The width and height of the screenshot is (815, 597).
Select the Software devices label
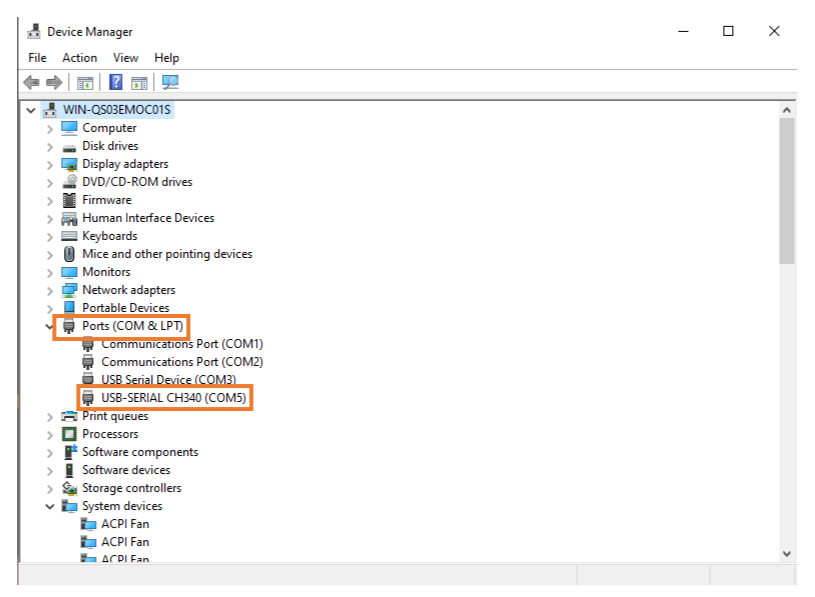coord(126,470)
